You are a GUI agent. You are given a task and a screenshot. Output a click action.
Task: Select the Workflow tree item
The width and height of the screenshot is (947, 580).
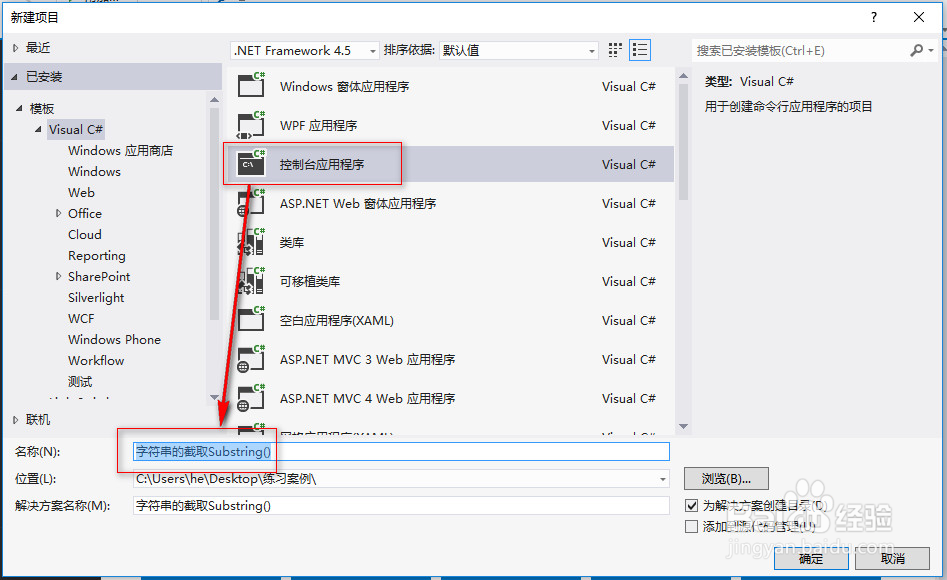(96, 361)
